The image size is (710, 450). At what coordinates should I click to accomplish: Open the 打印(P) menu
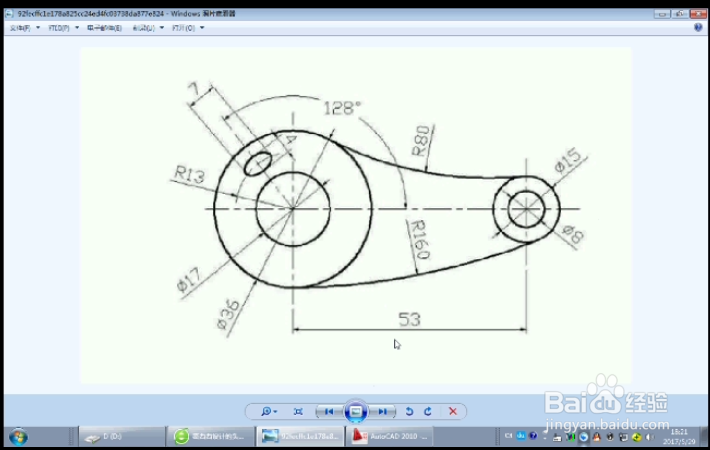(59, 28)
